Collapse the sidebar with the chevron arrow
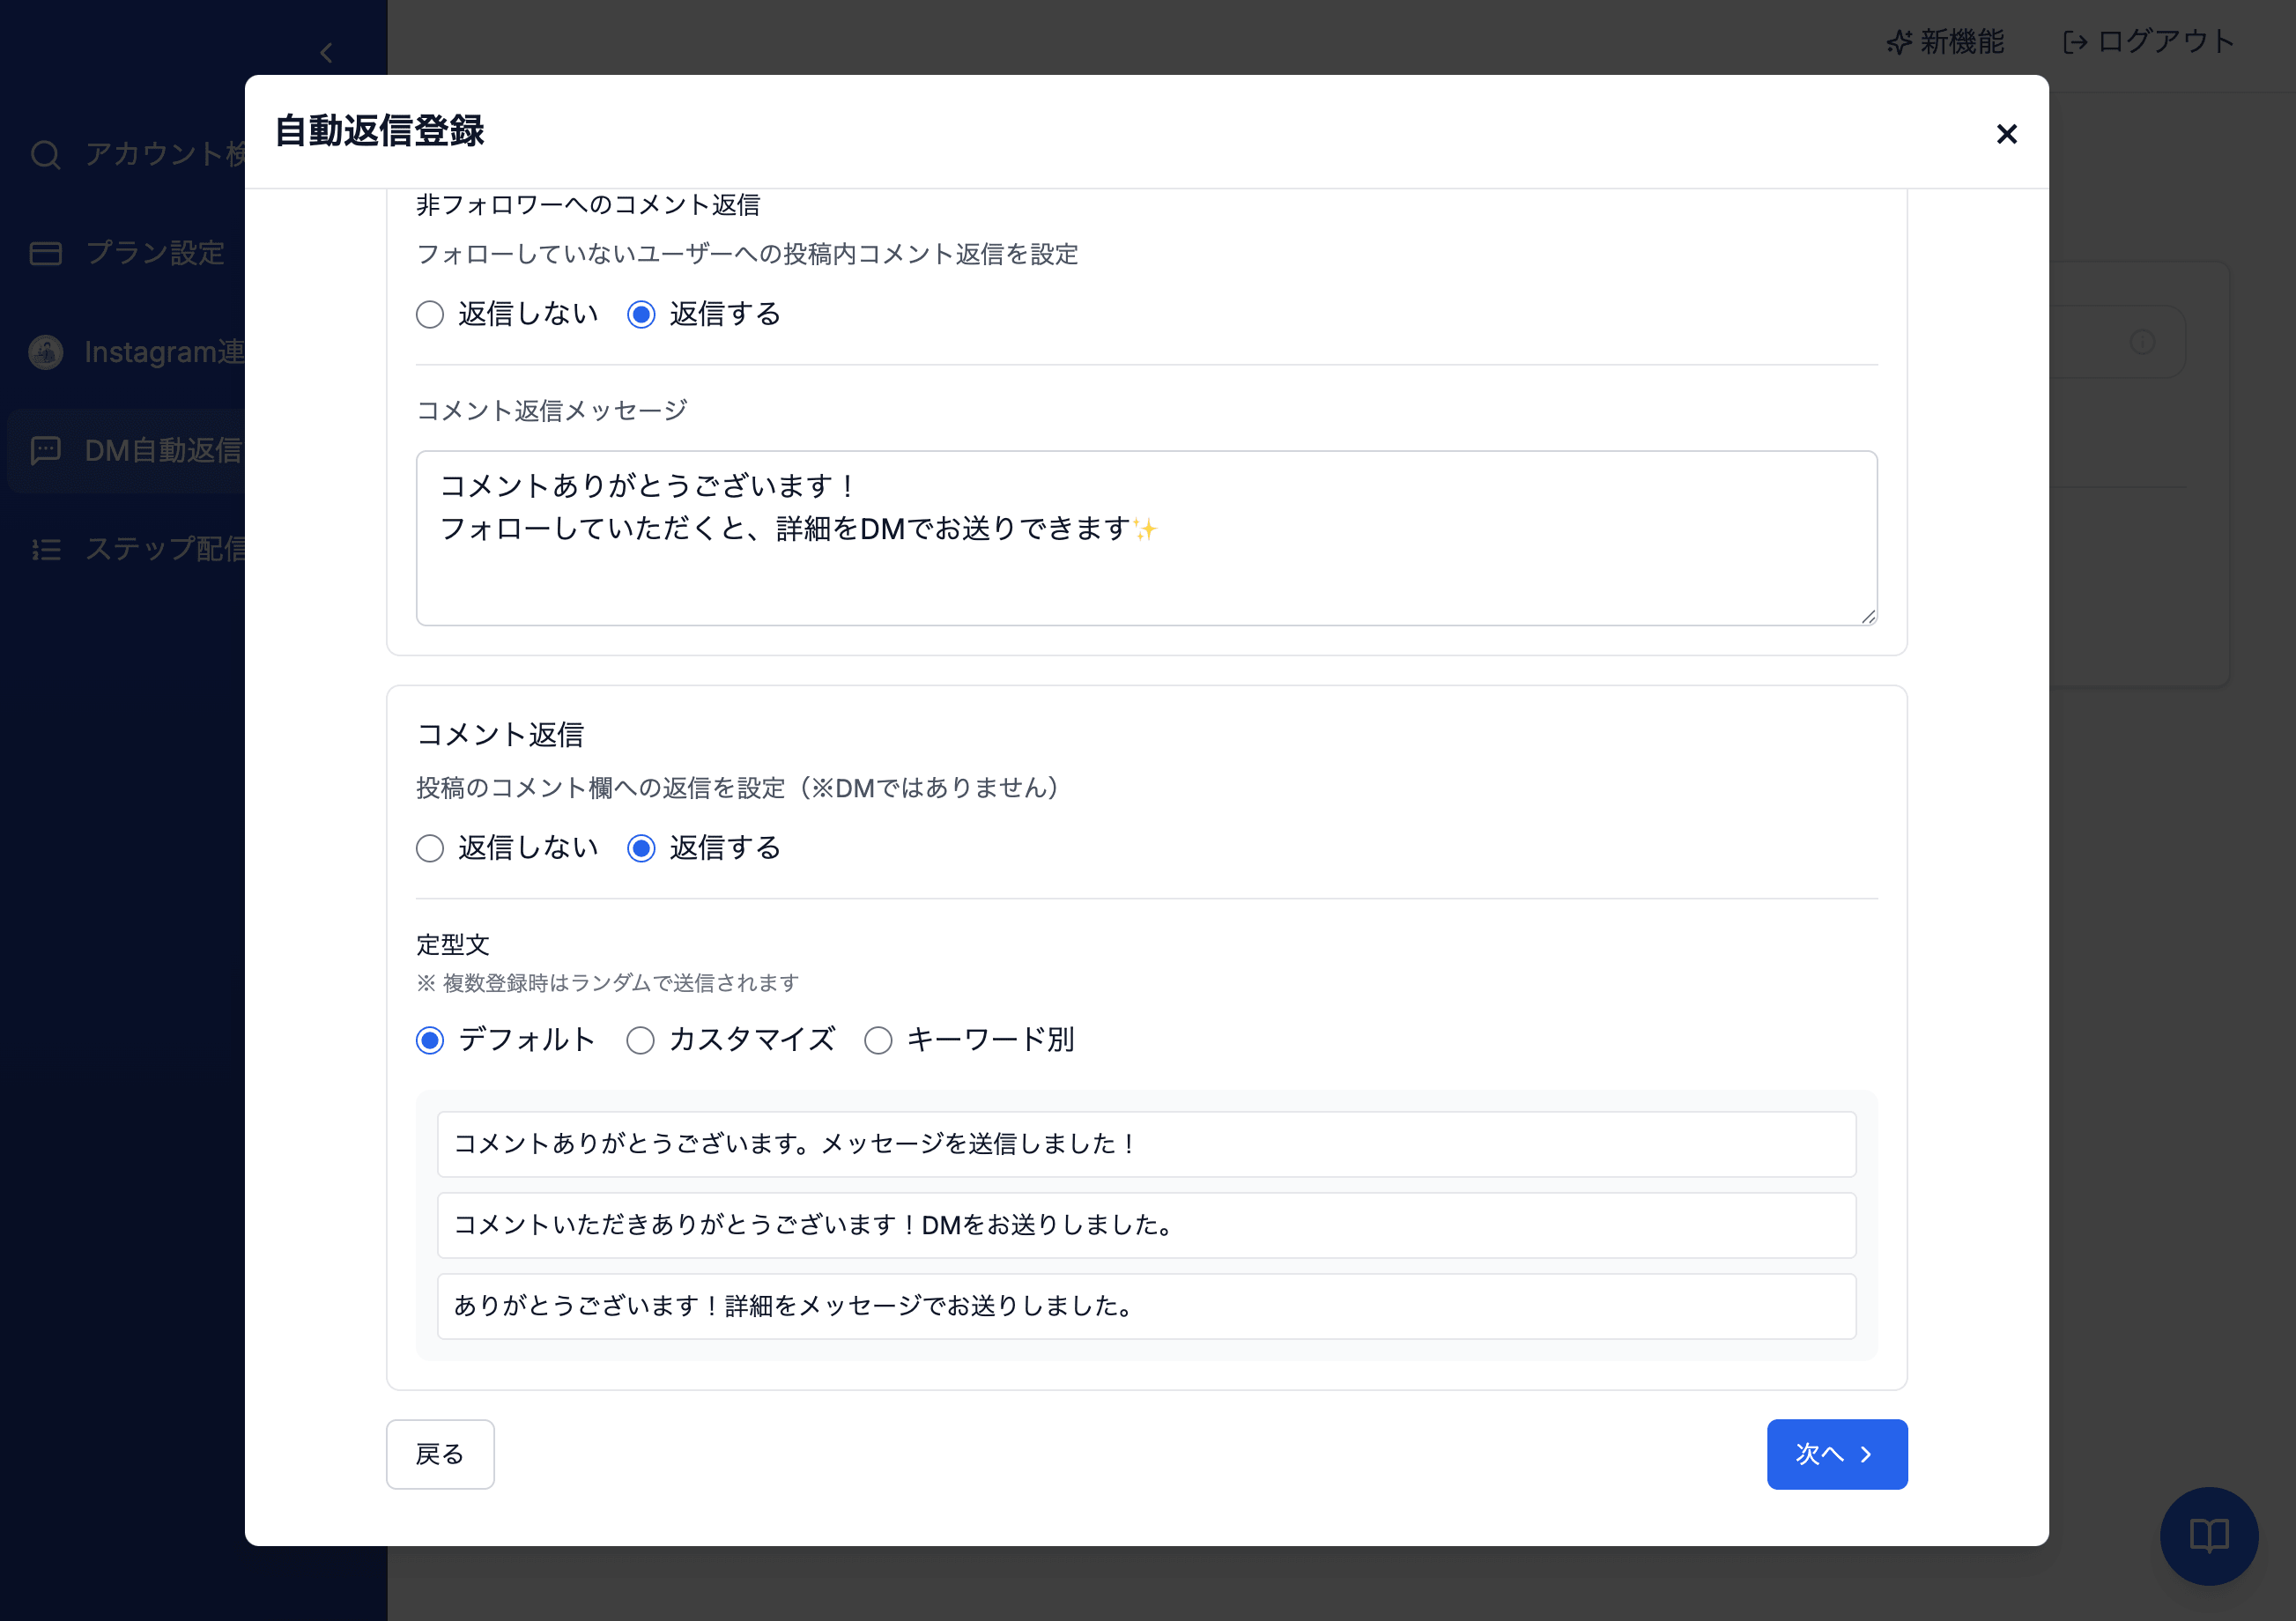2296x1621 pixels. pyautogui.click(x=326, y=53)
